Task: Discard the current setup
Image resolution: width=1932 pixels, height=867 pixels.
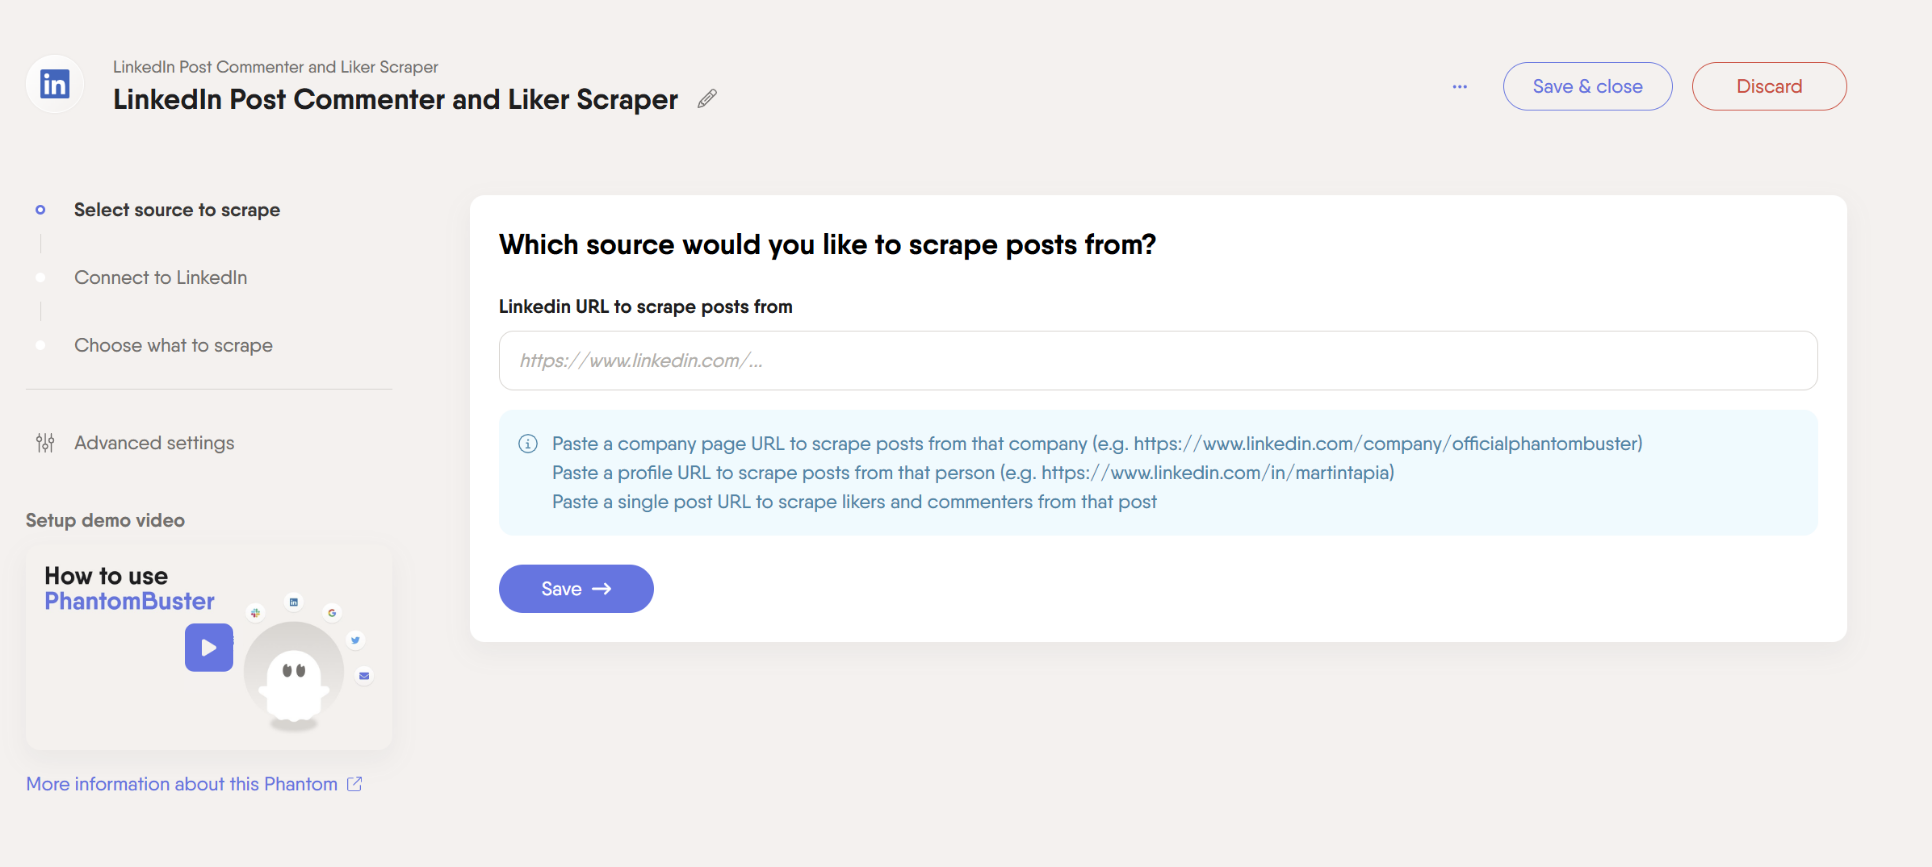Action: pyautogui.click(x=1768, y=86)
